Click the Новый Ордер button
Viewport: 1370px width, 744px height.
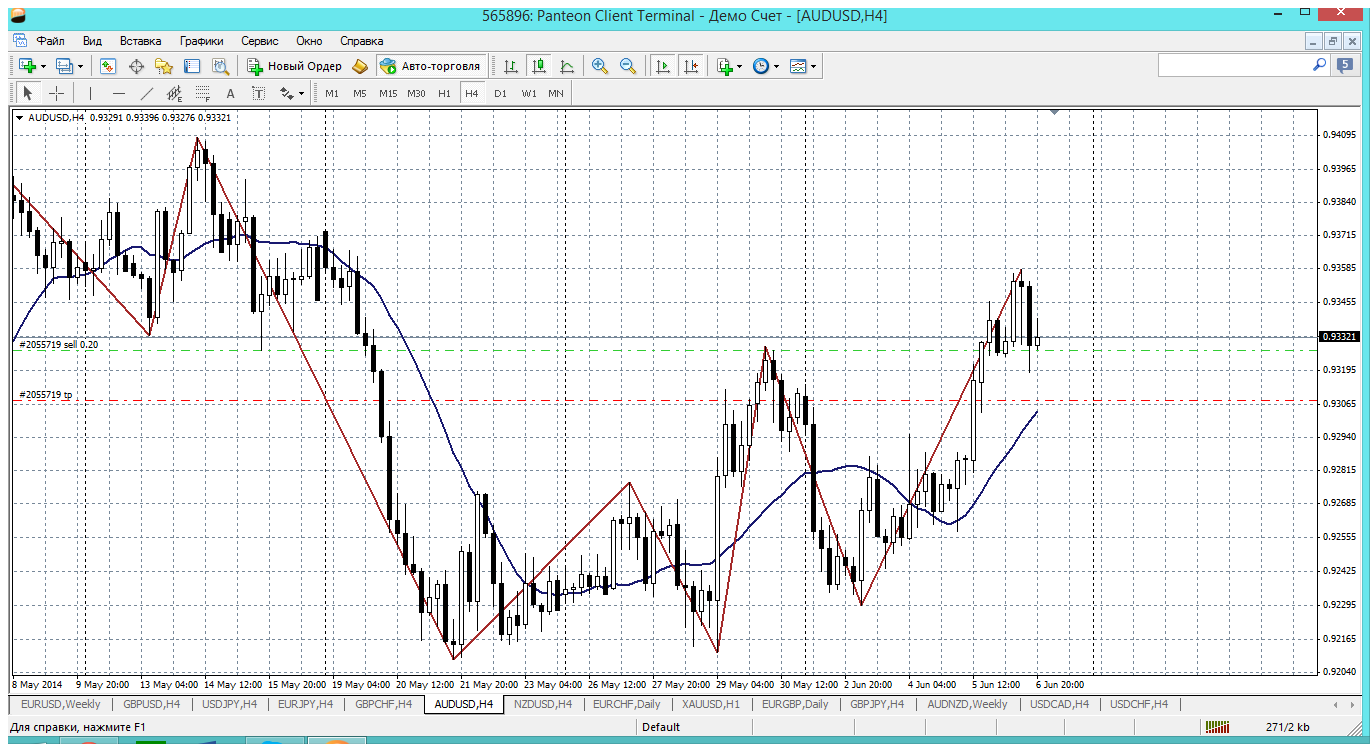296,66
